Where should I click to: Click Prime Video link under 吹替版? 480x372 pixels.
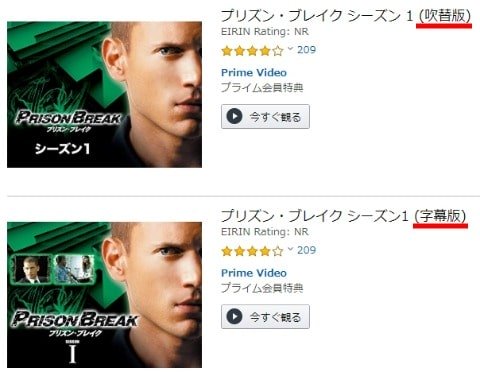[x=254, y=72]
